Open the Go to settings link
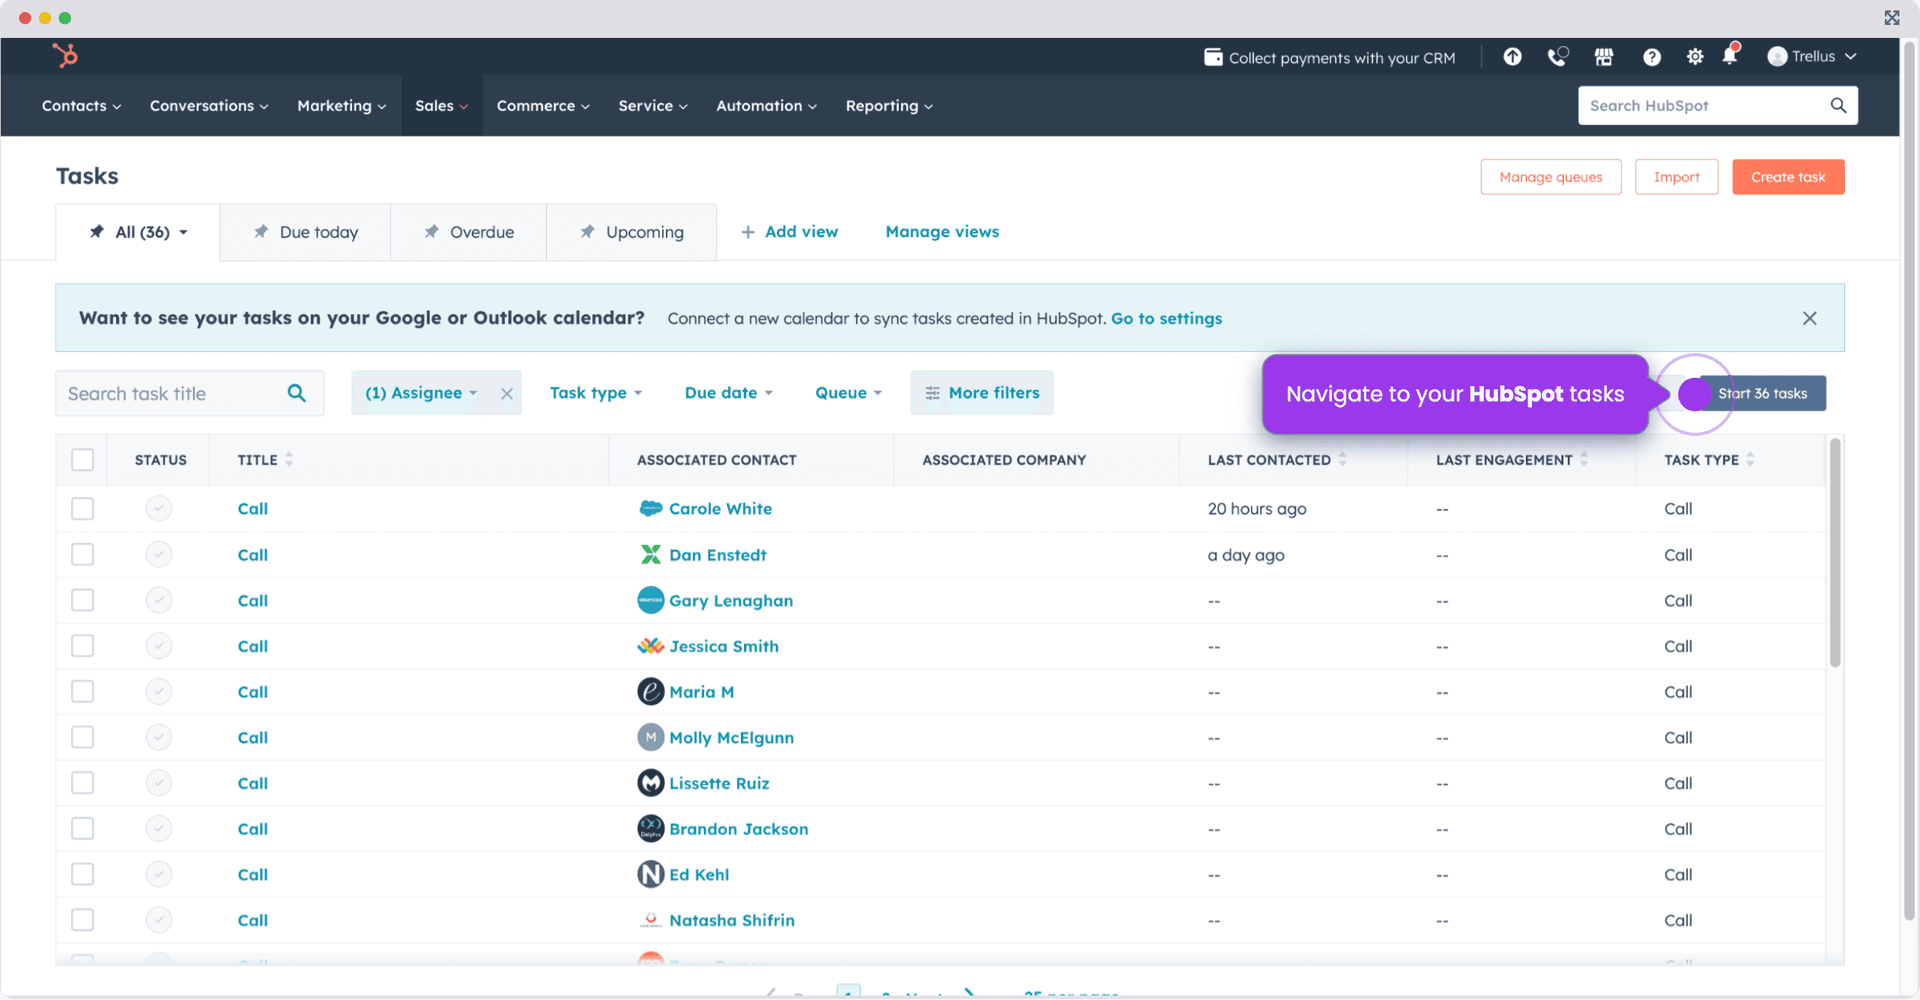Viewport: 1920px width, 1000px height. 1166,318
